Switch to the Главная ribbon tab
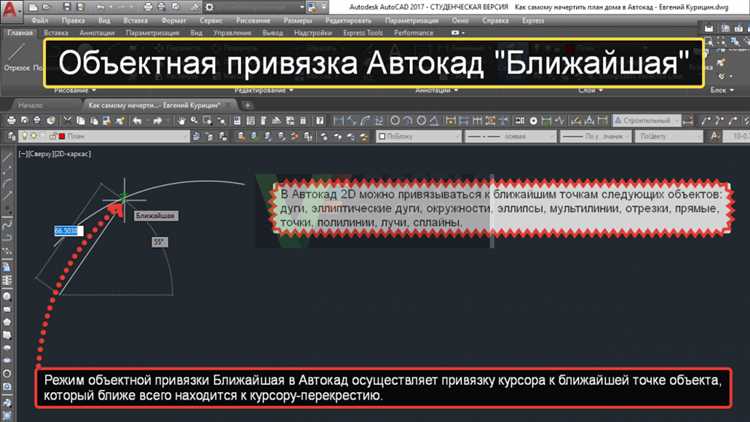The width and height of the screenshot is (750, 422). pos(20,33)
